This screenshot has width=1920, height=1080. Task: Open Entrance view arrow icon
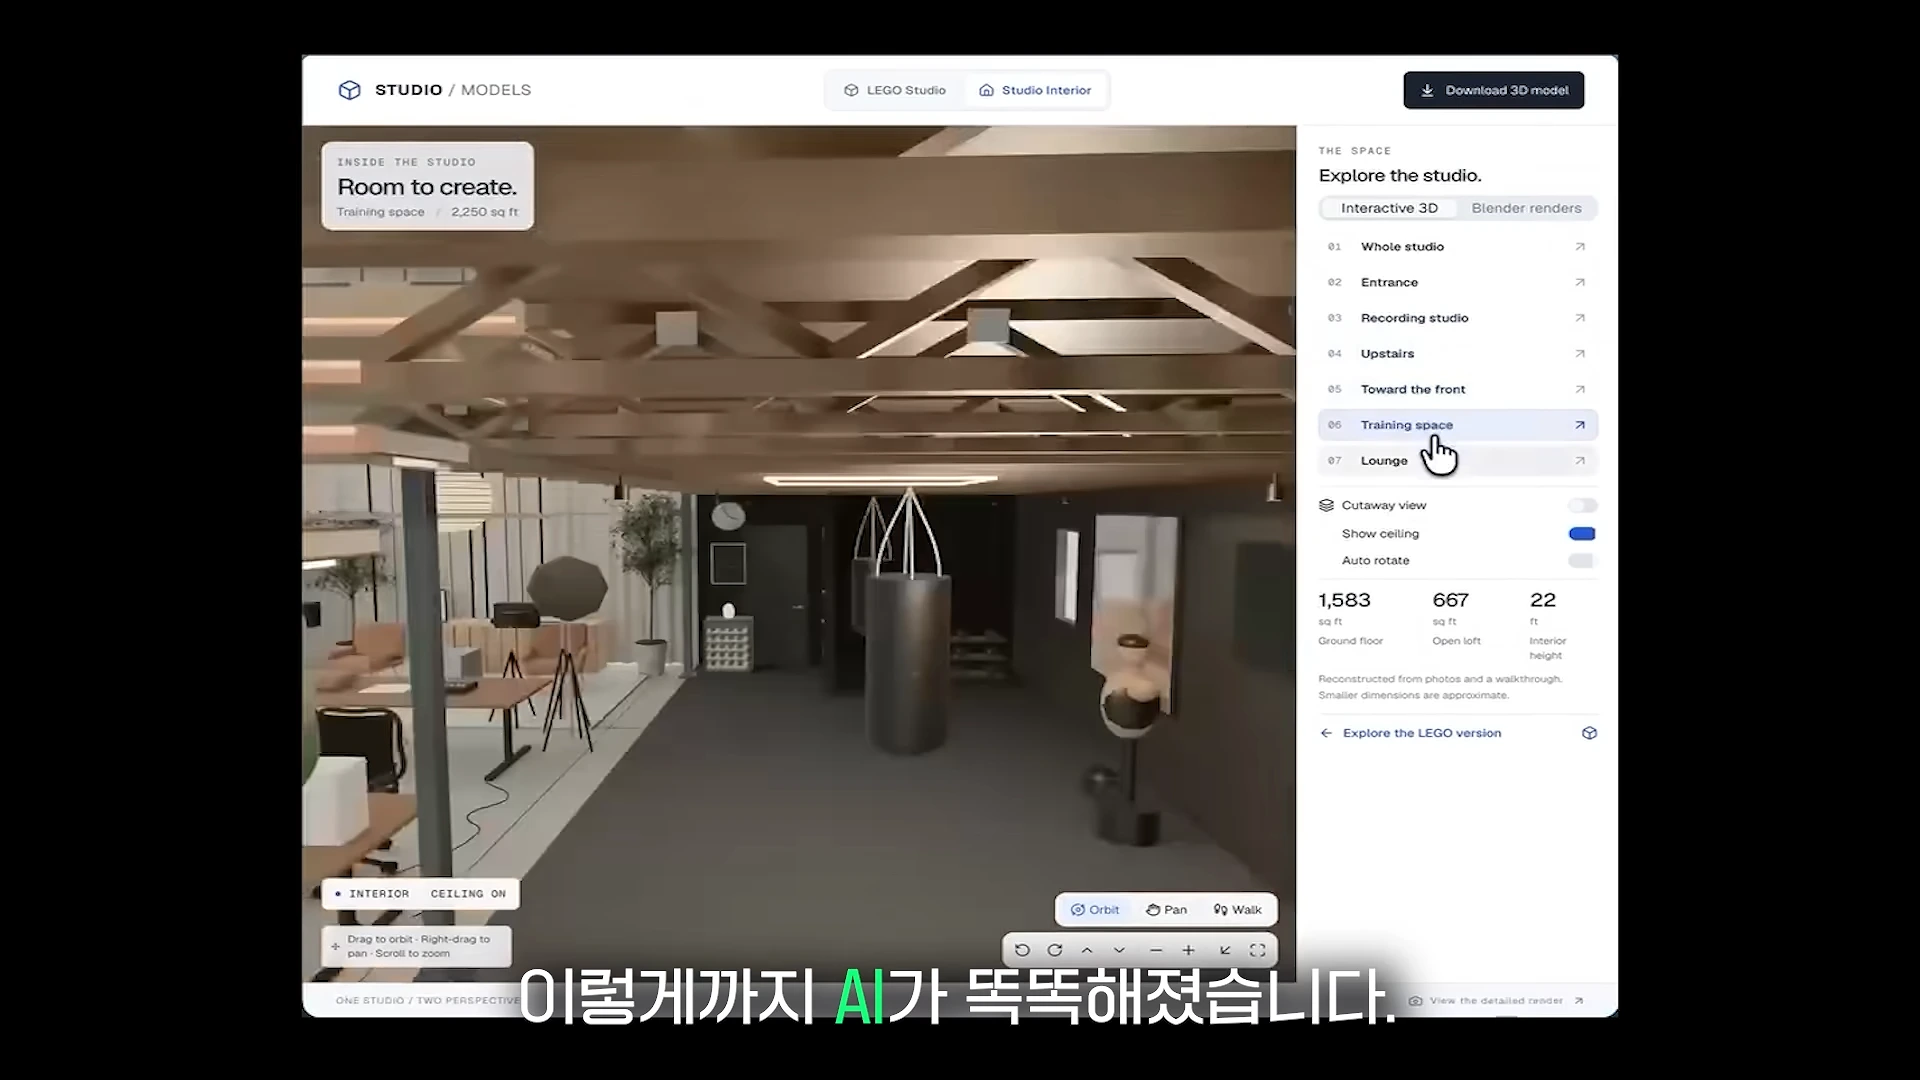(1580, 283)
